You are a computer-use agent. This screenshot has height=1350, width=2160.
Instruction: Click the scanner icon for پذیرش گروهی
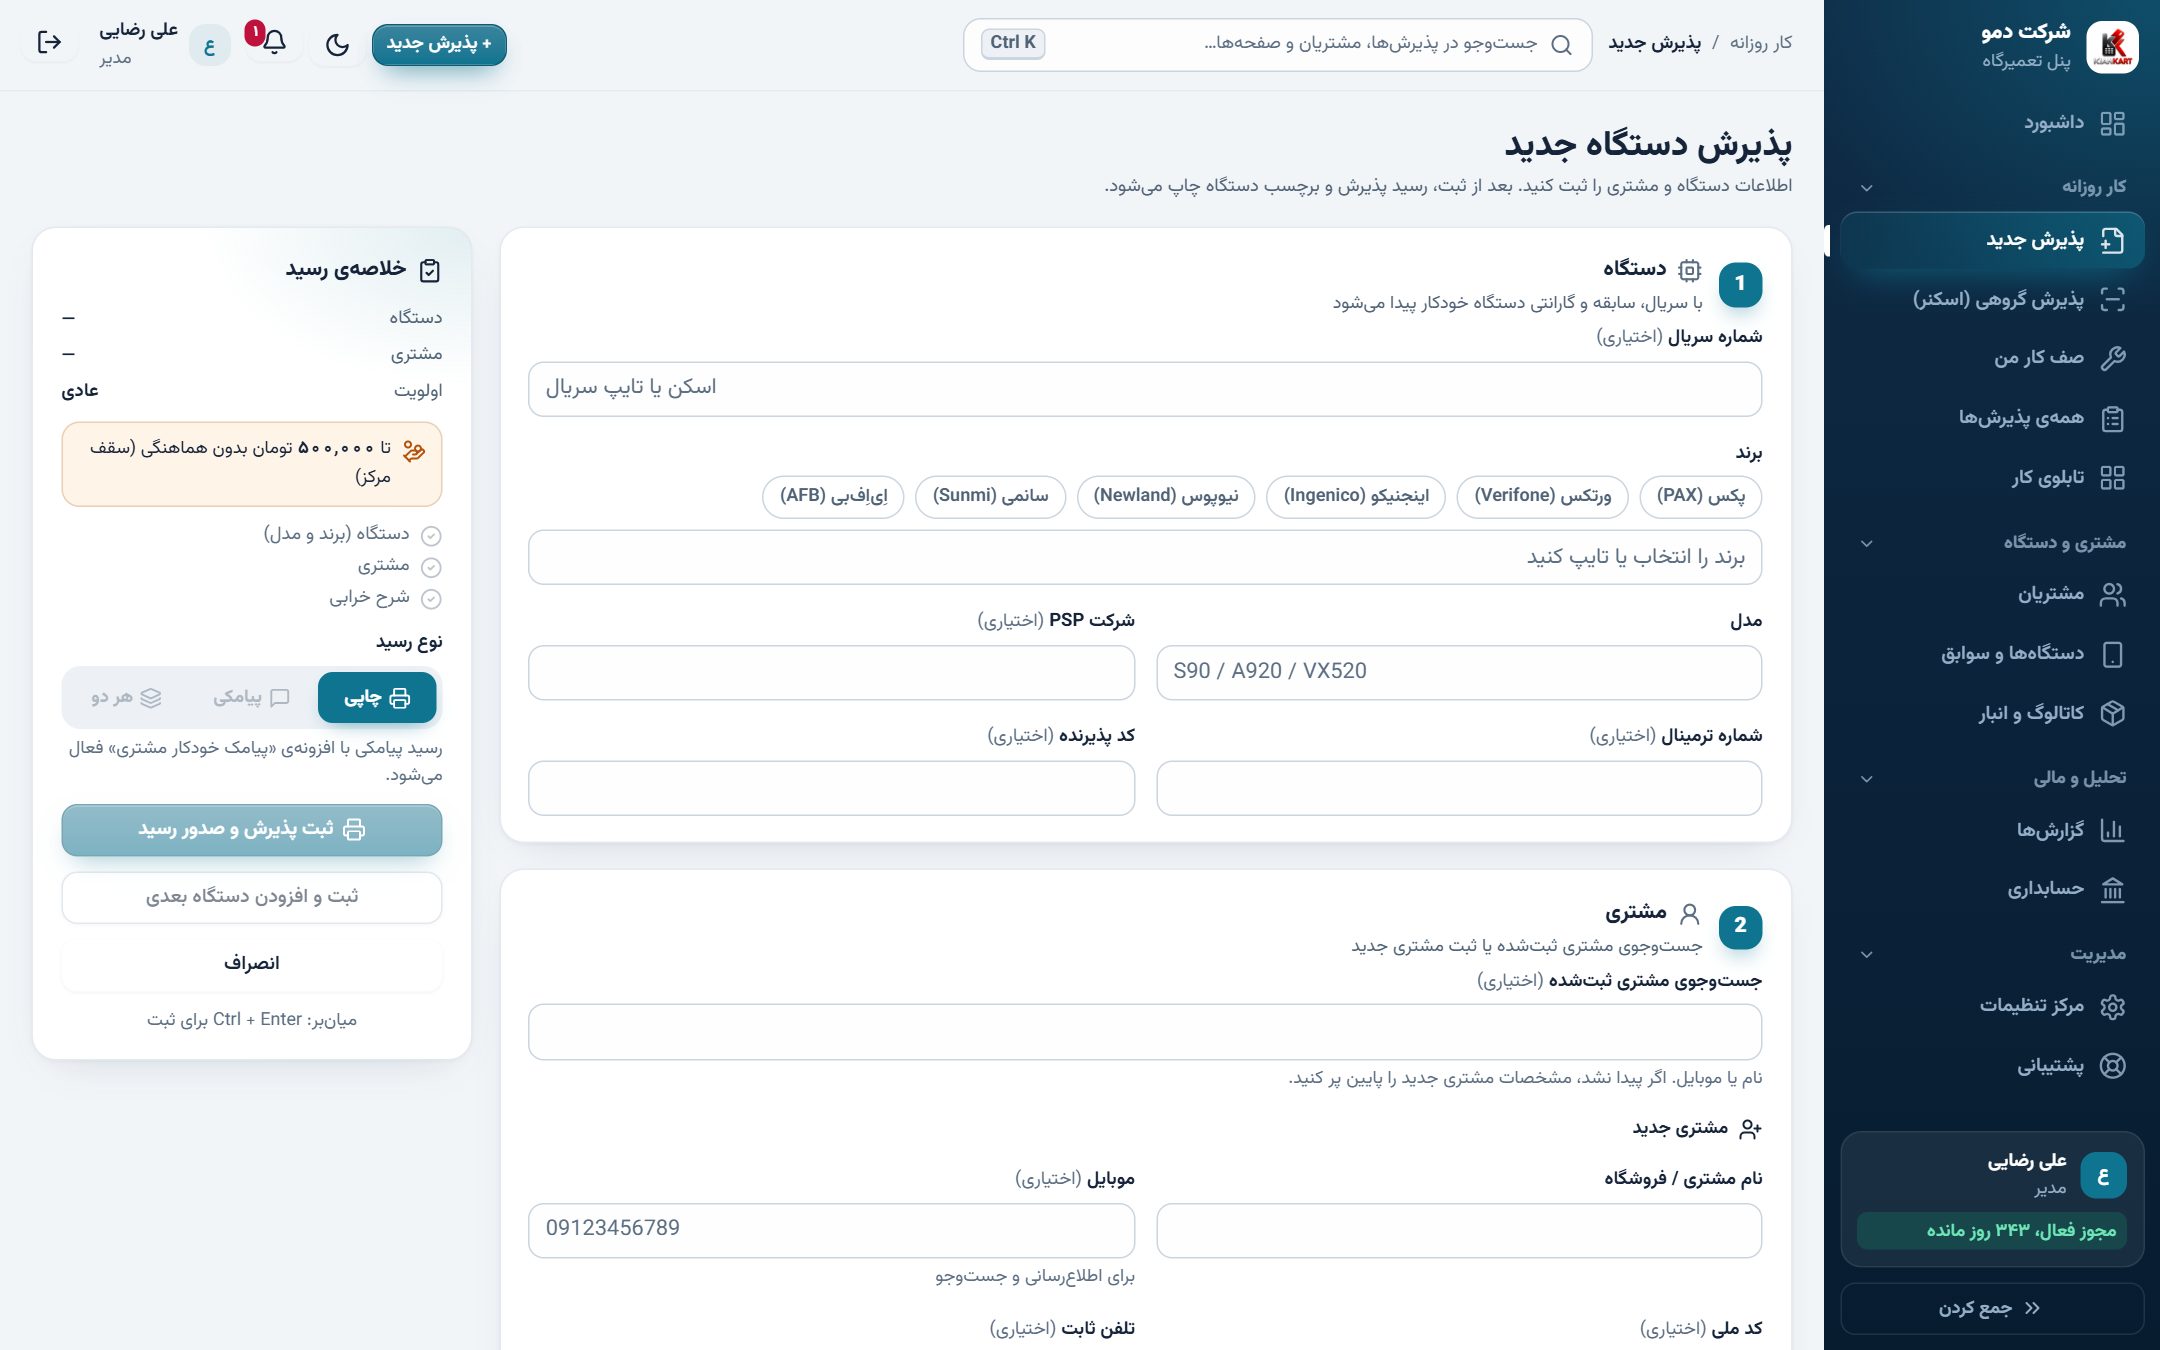tap(2112, 299)
